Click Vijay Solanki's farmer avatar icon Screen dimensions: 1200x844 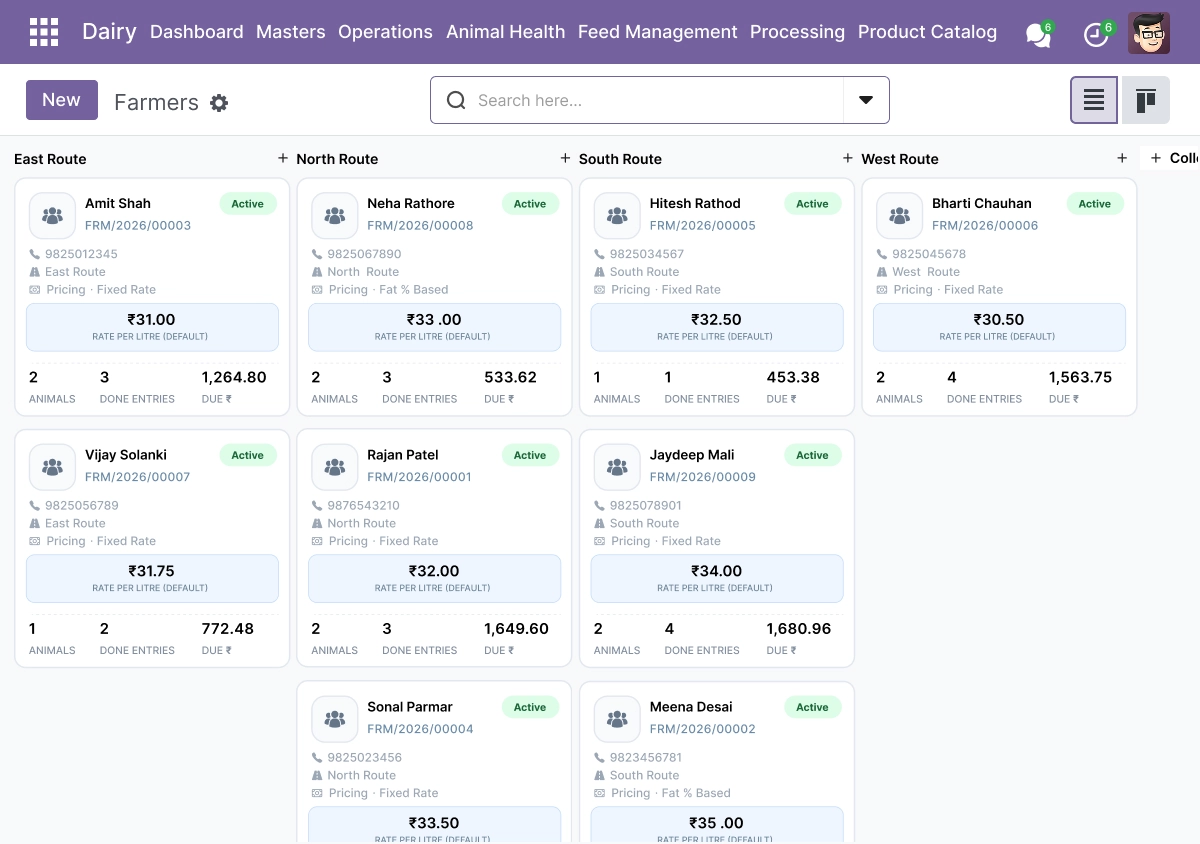click(53, 467)
